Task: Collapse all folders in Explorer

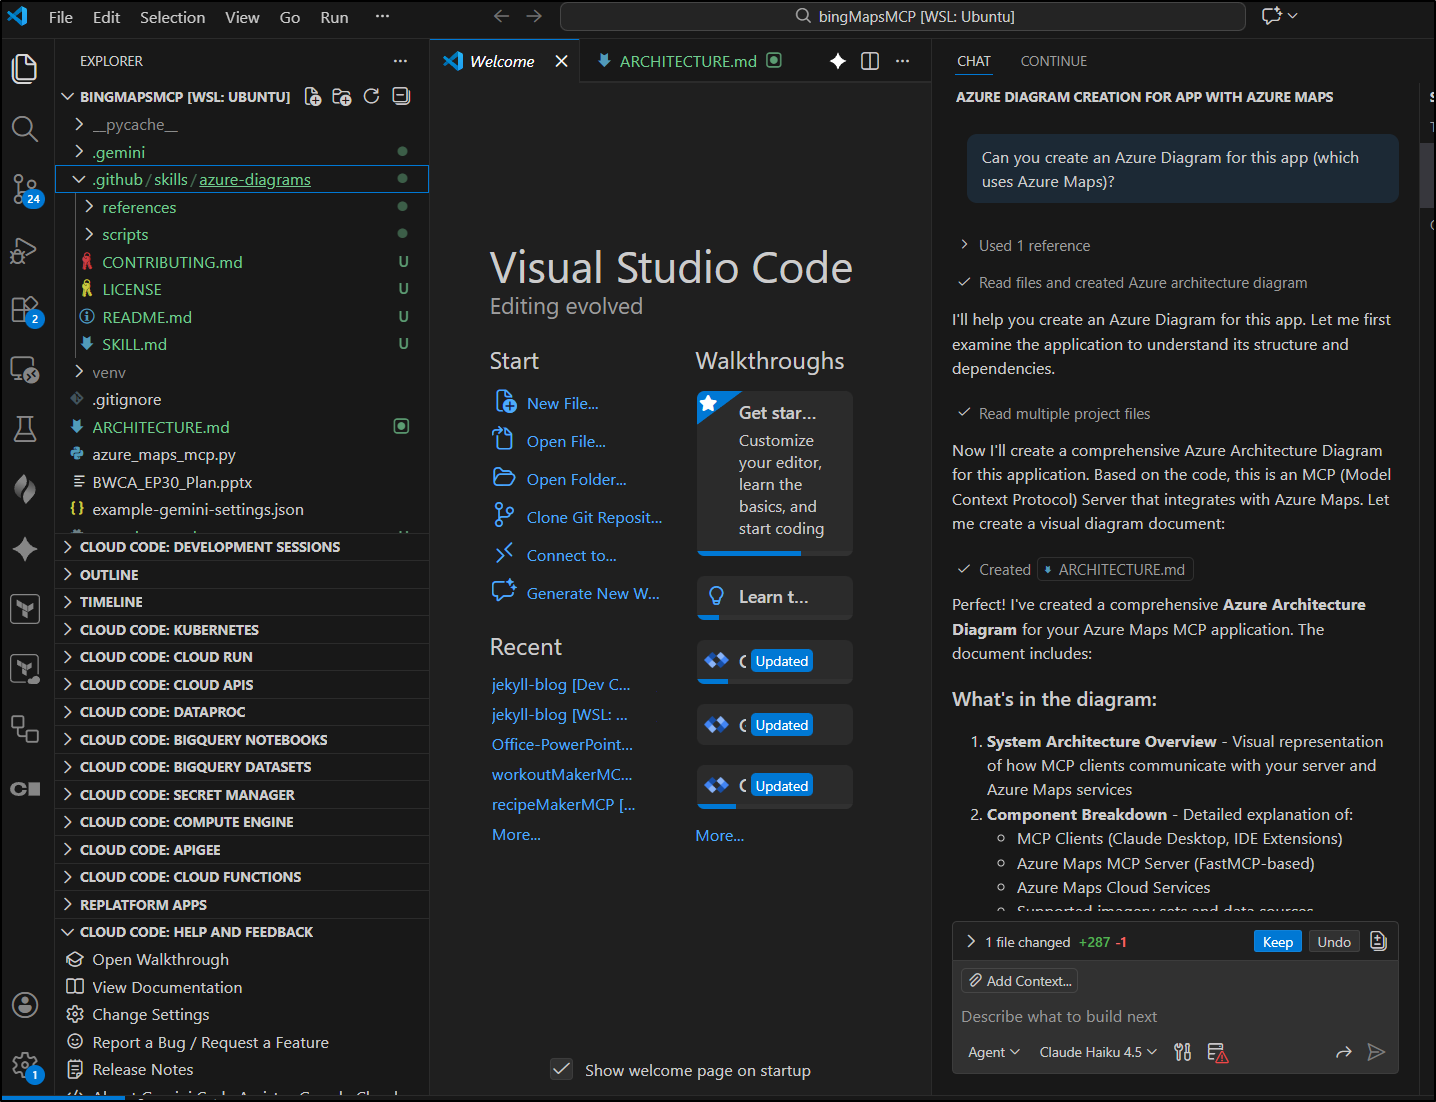Action: click(401, 97)
